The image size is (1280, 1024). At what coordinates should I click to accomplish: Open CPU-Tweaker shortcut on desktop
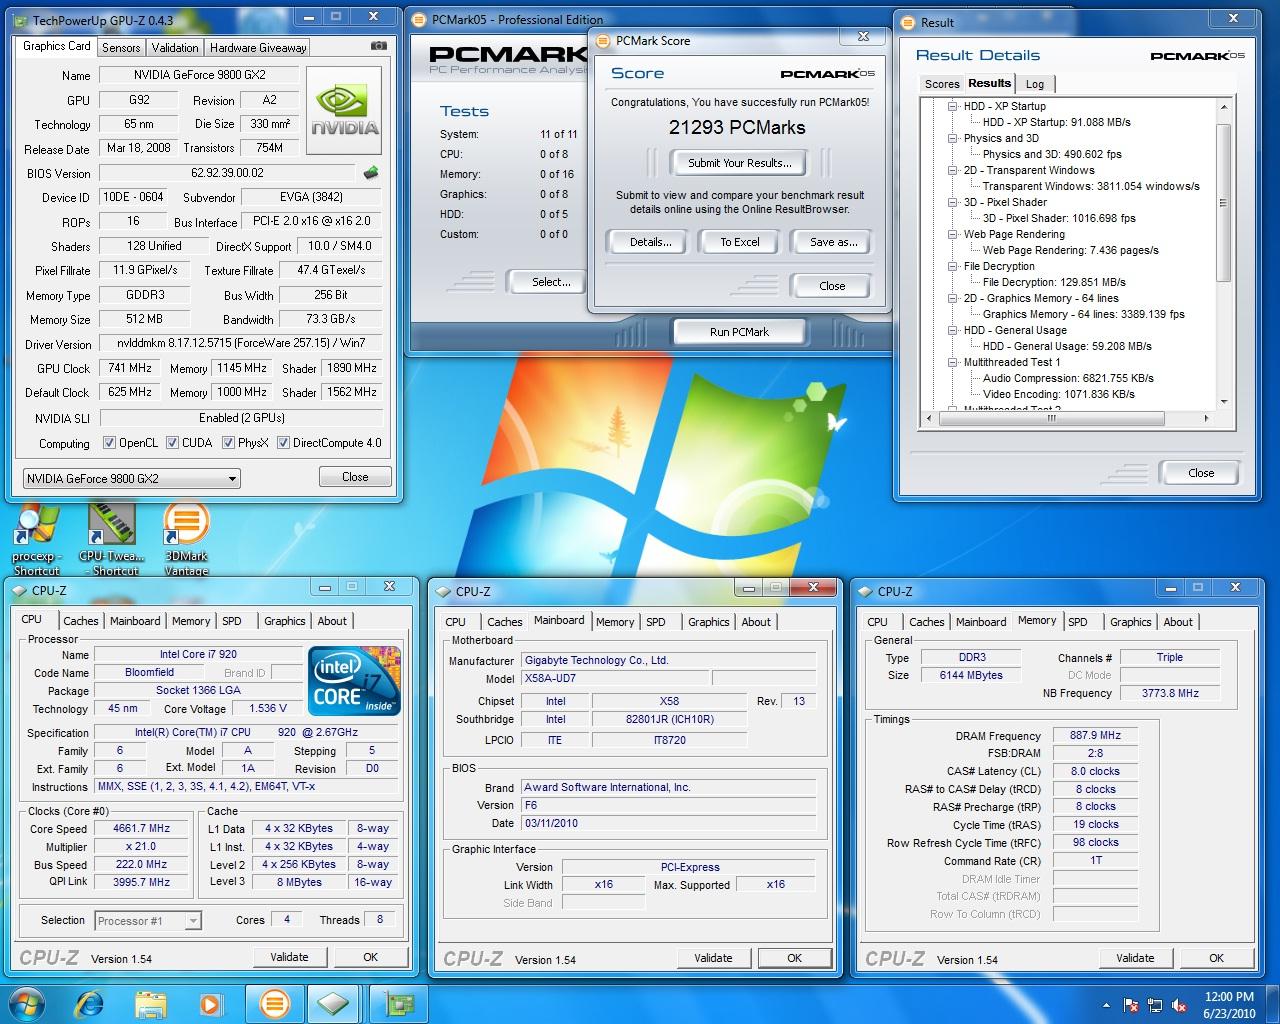click(x=110, y=540)
